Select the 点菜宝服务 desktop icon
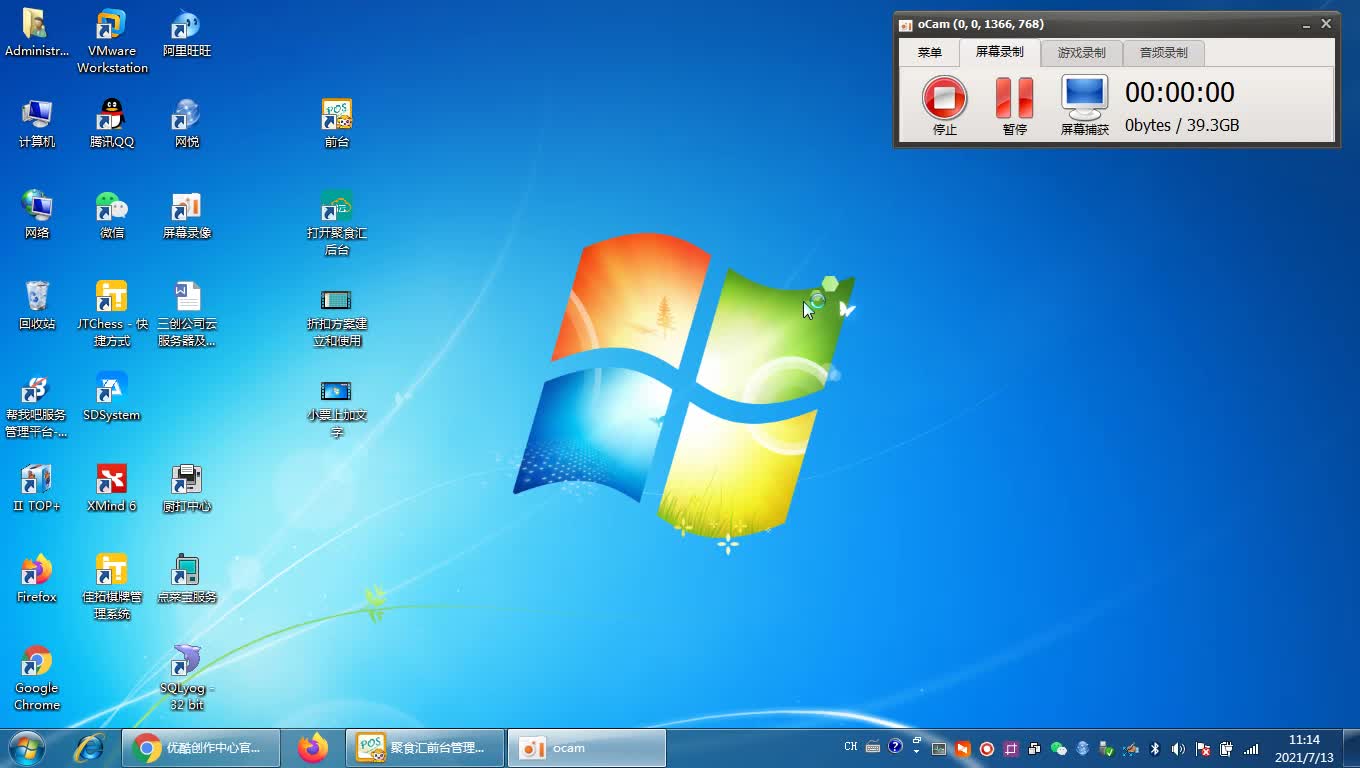 [187, 579]
